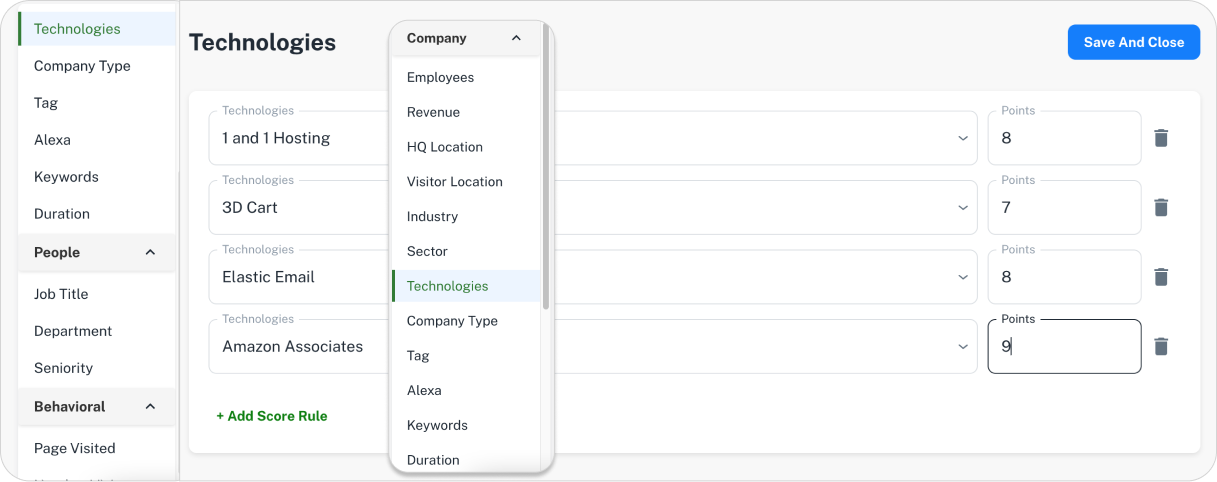Click the Save And Close button
The width and height of the screenshot is (1217, 482).
pyautogui.click(x=1133, y=42)
